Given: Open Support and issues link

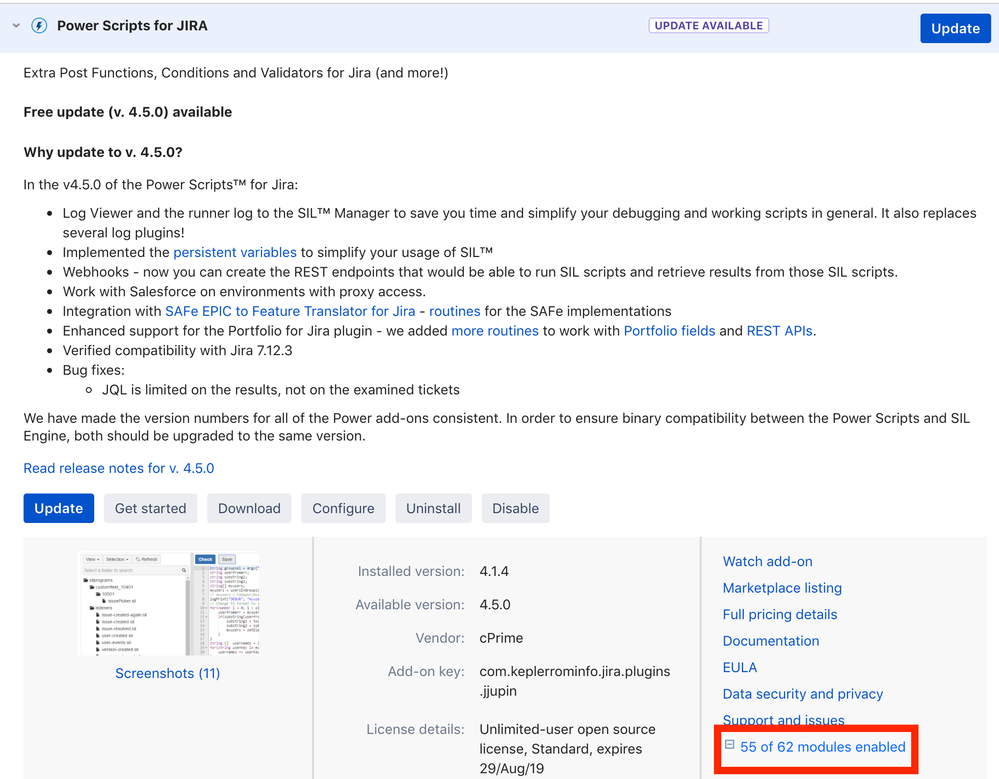Looking at the screenshot, I should [x=783, y=720].
